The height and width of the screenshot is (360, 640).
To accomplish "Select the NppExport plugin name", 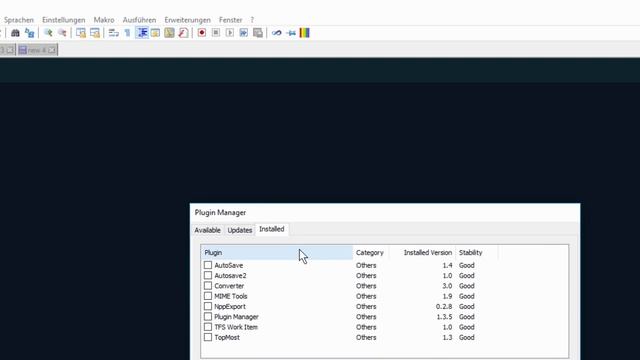I will [230, 307].
